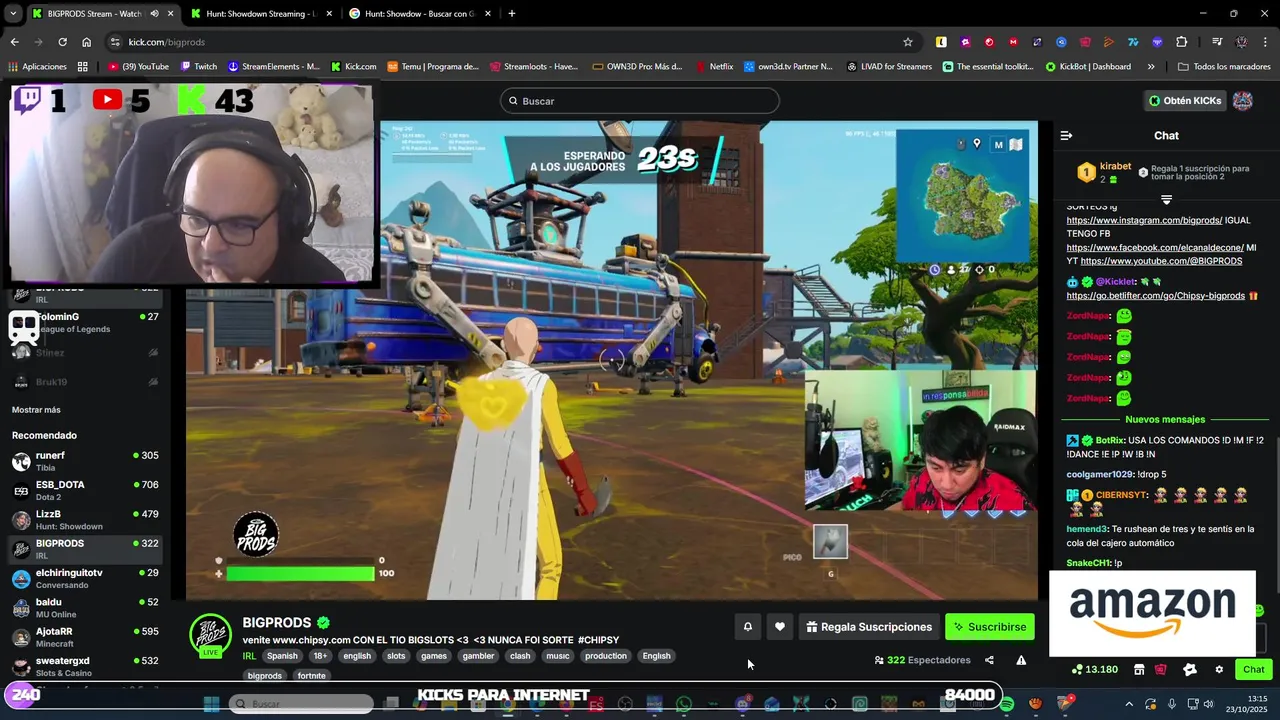
Task: Open the channel shop icon below chat
Action: point(1138,669)
